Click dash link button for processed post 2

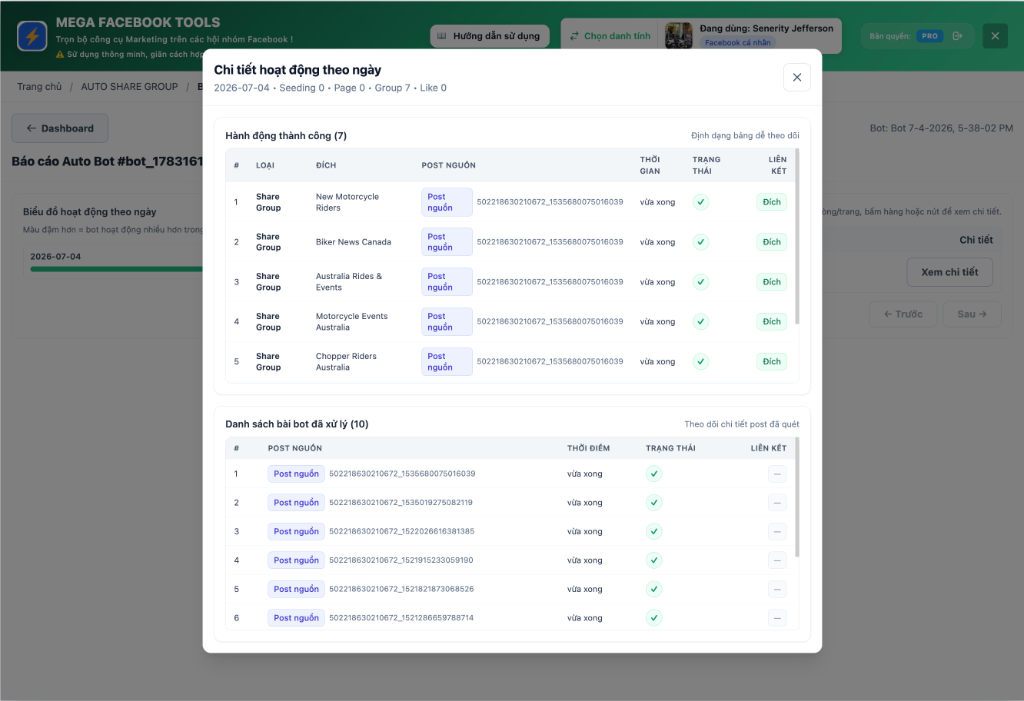click(x=777, y=502)
